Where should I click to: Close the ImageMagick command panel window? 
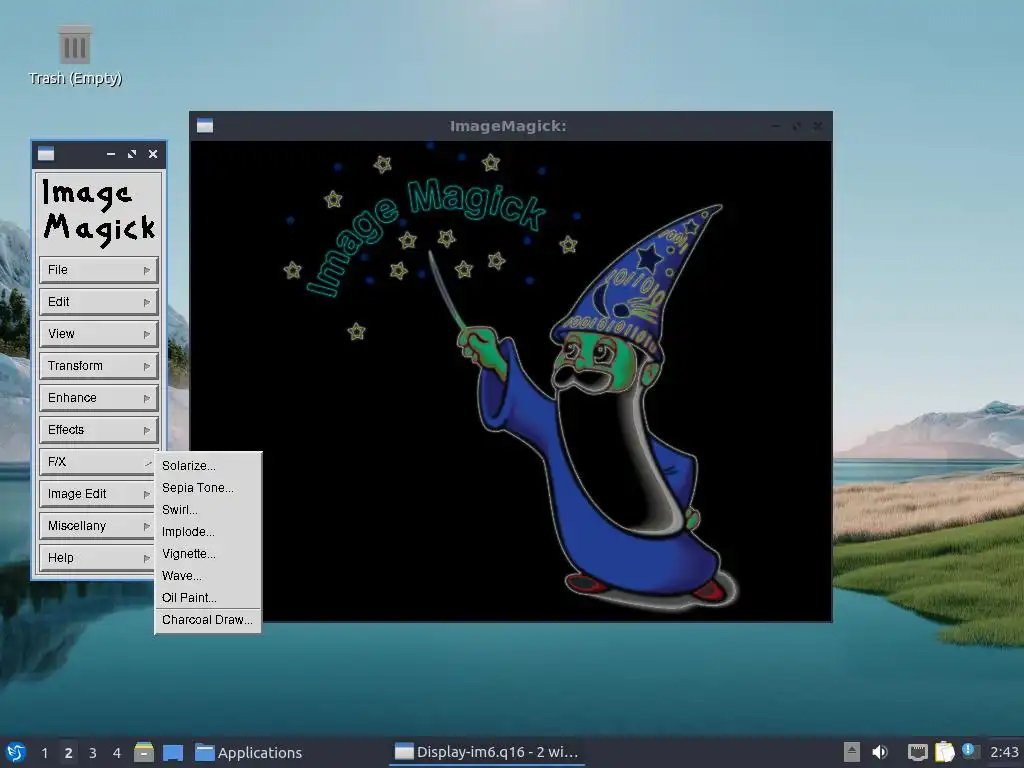click(153, 154)
